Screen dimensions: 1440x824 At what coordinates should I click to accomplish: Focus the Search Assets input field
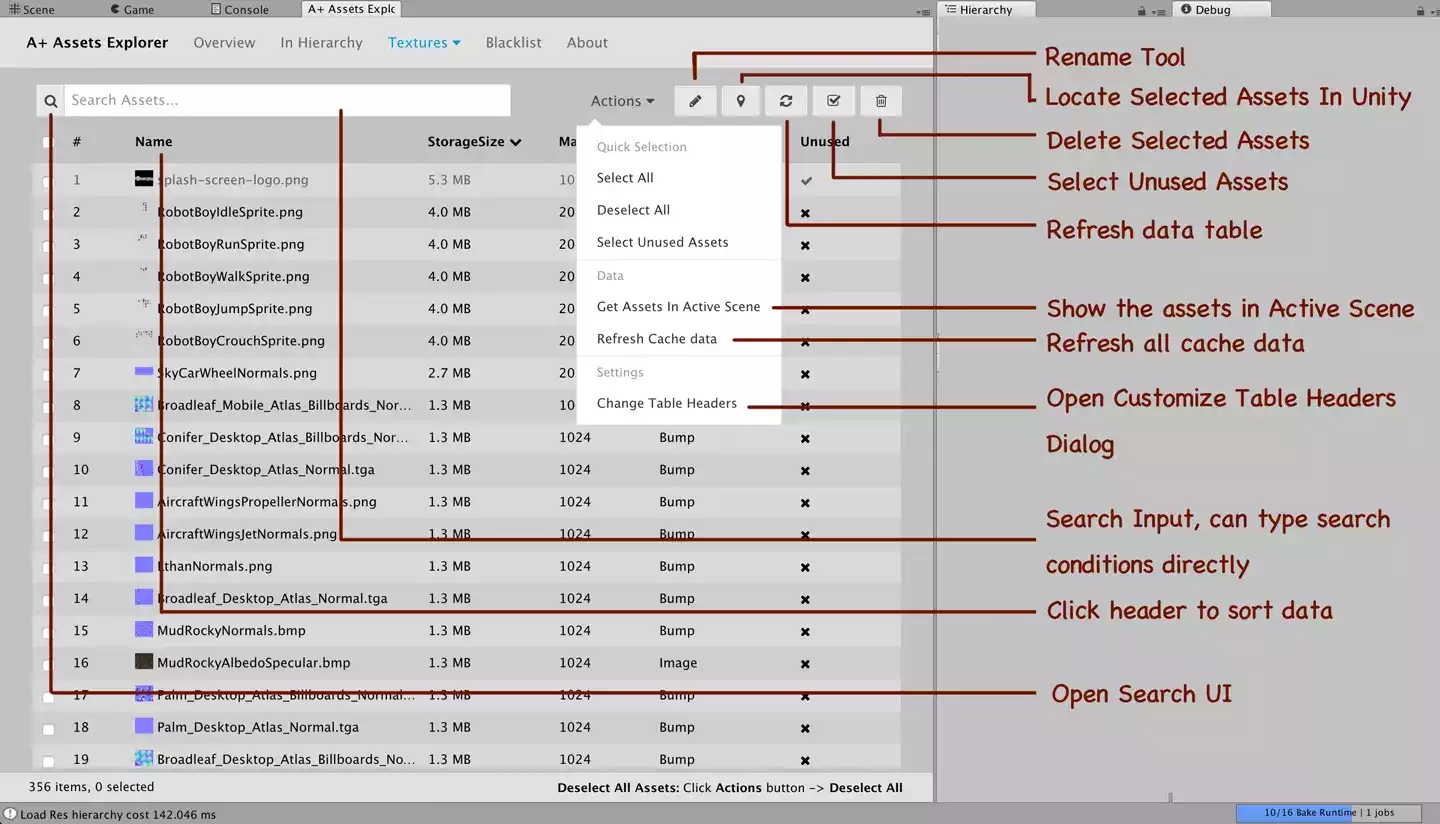pyautogui.click(x=287, y=101)
